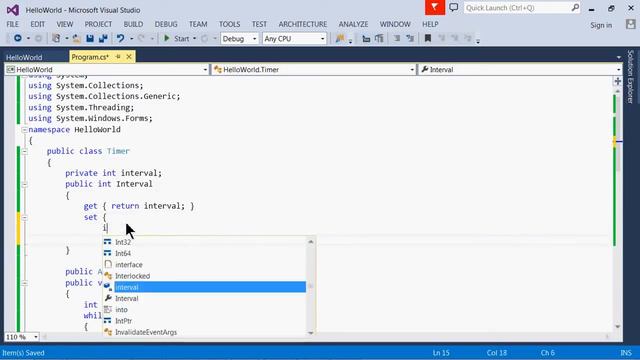Click the account avatar icon beside Sign in

click(x=631, y=24)
